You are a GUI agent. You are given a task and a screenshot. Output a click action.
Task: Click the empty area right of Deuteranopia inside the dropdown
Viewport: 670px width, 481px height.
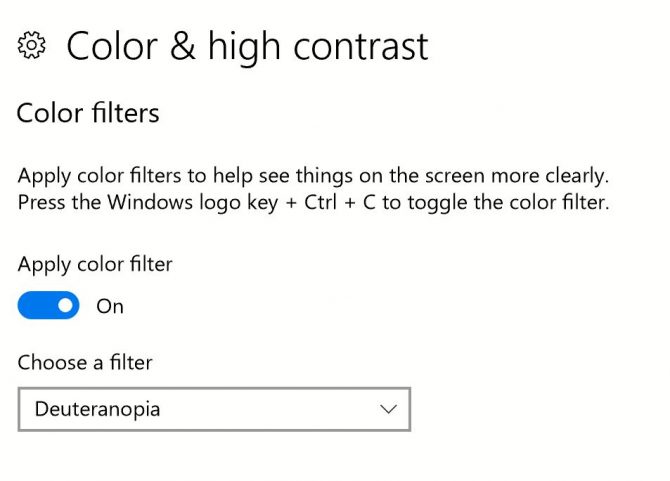(x=270, y=409)
